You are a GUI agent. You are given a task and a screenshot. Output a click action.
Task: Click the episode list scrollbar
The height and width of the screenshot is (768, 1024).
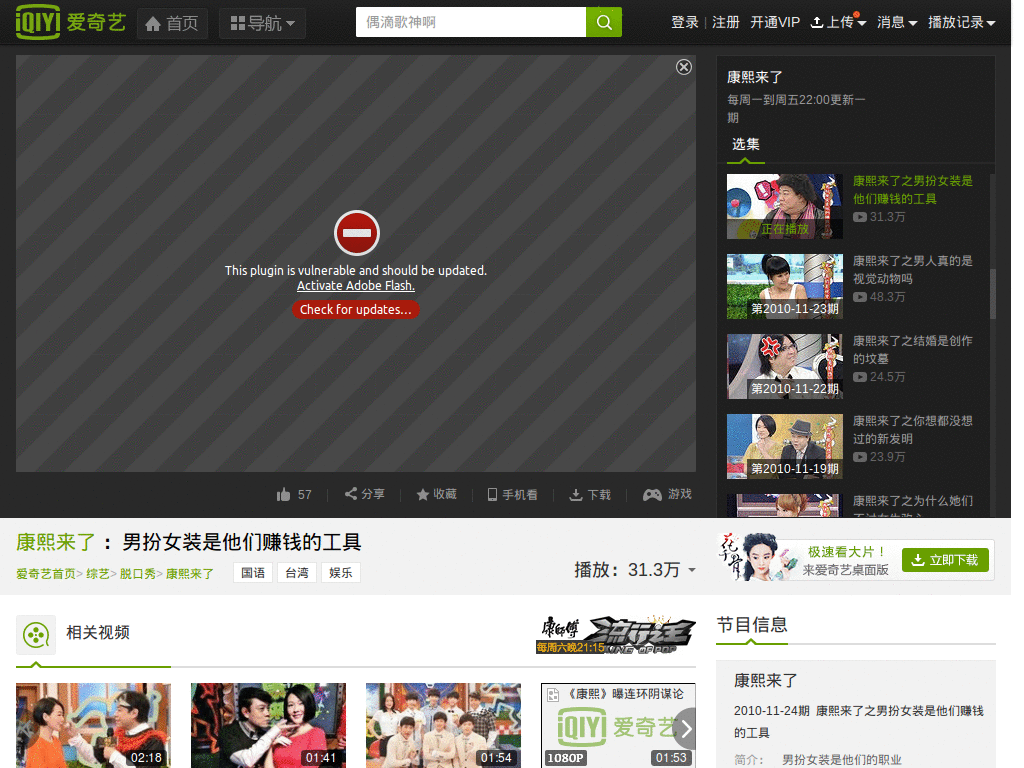(993, 294)
